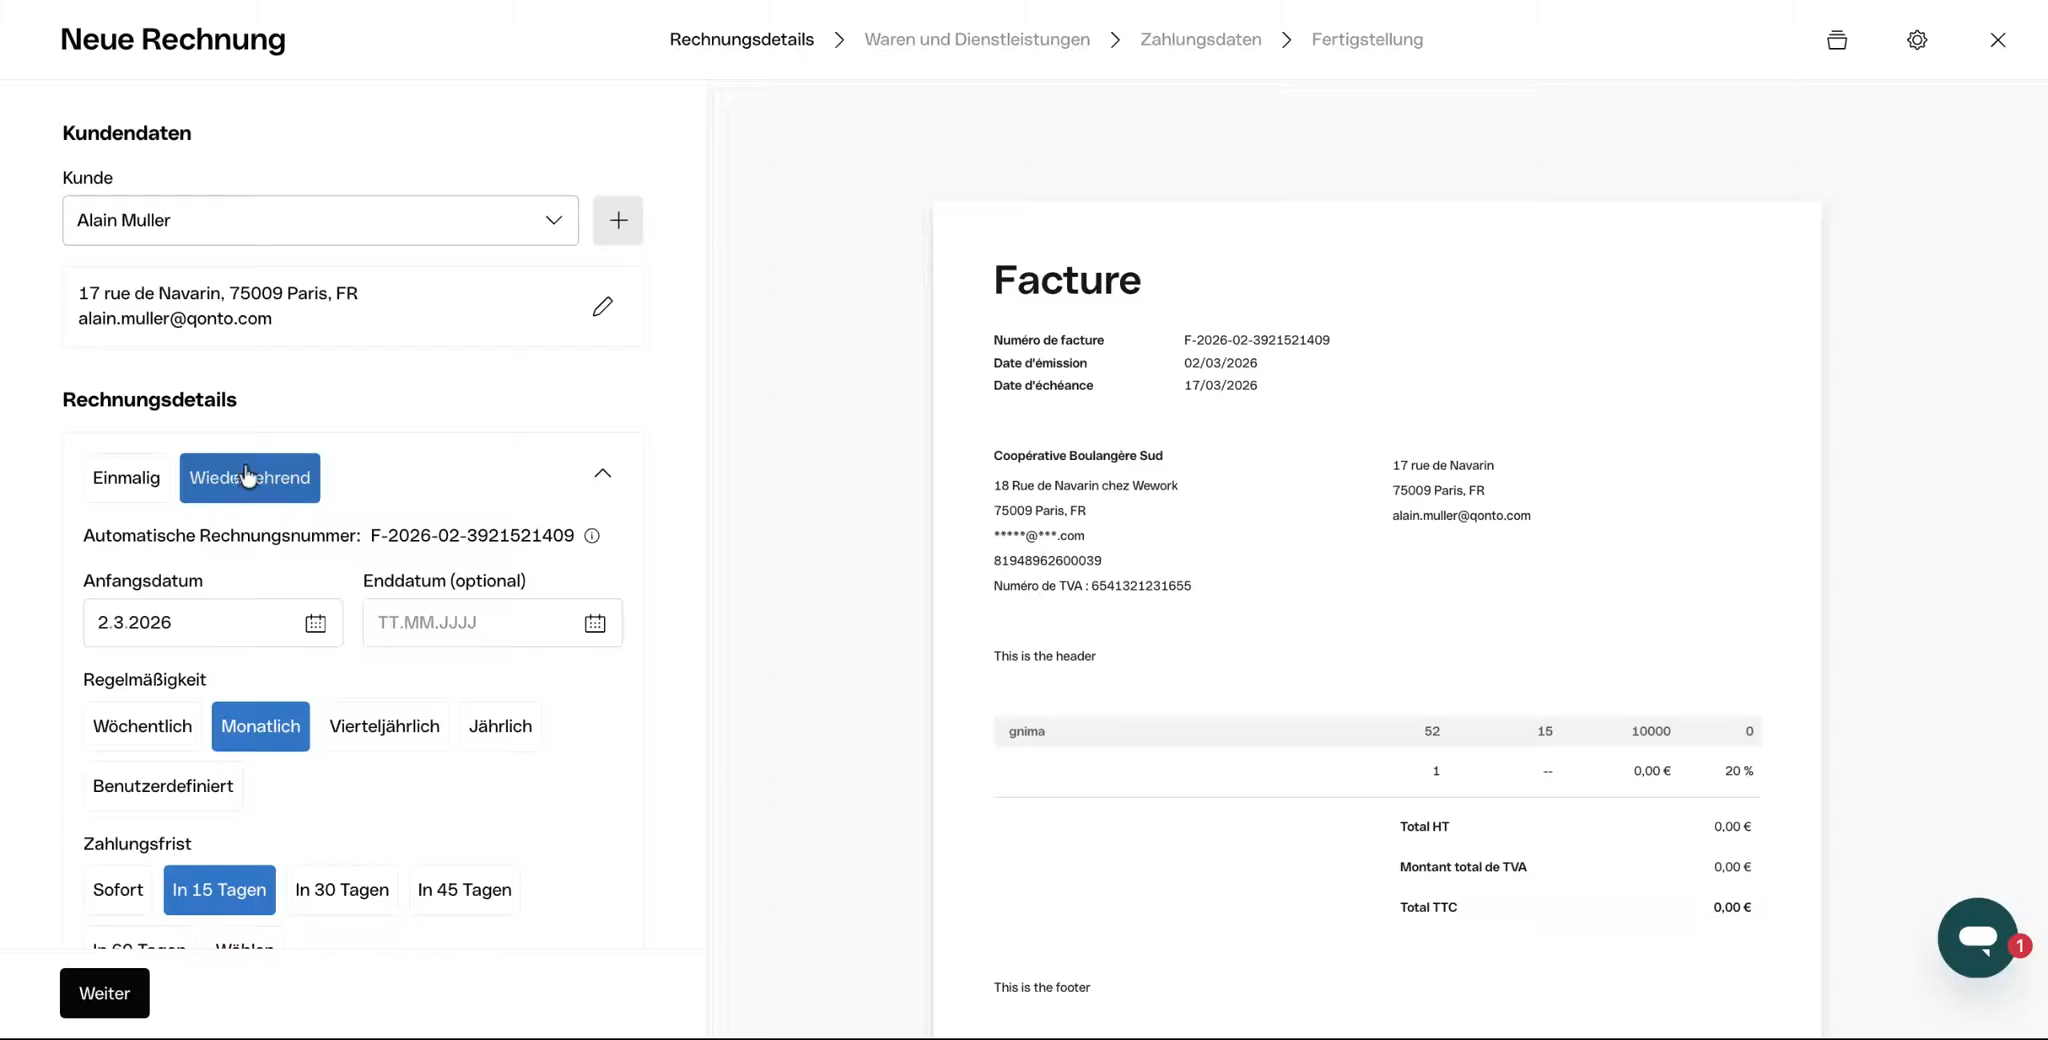Click the pencil icon to edit address
2048x1040 pixels.
[602, 307]
